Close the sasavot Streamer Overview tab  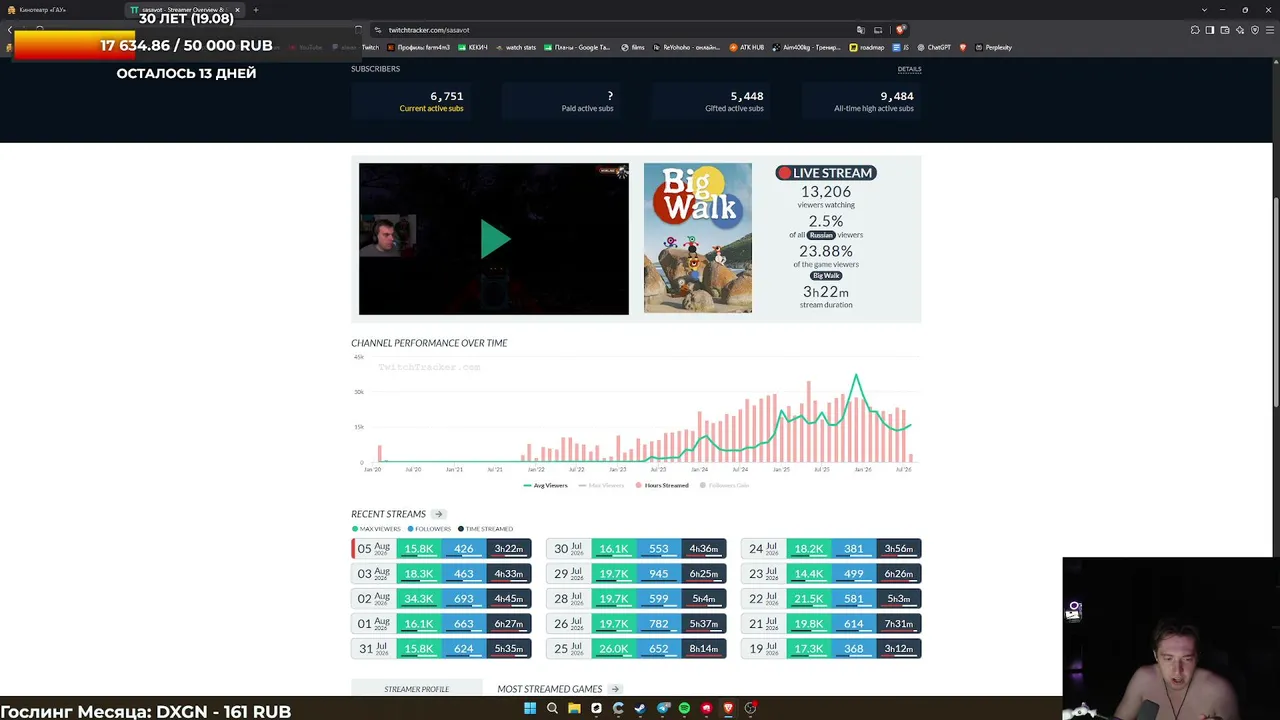[237, 10]
